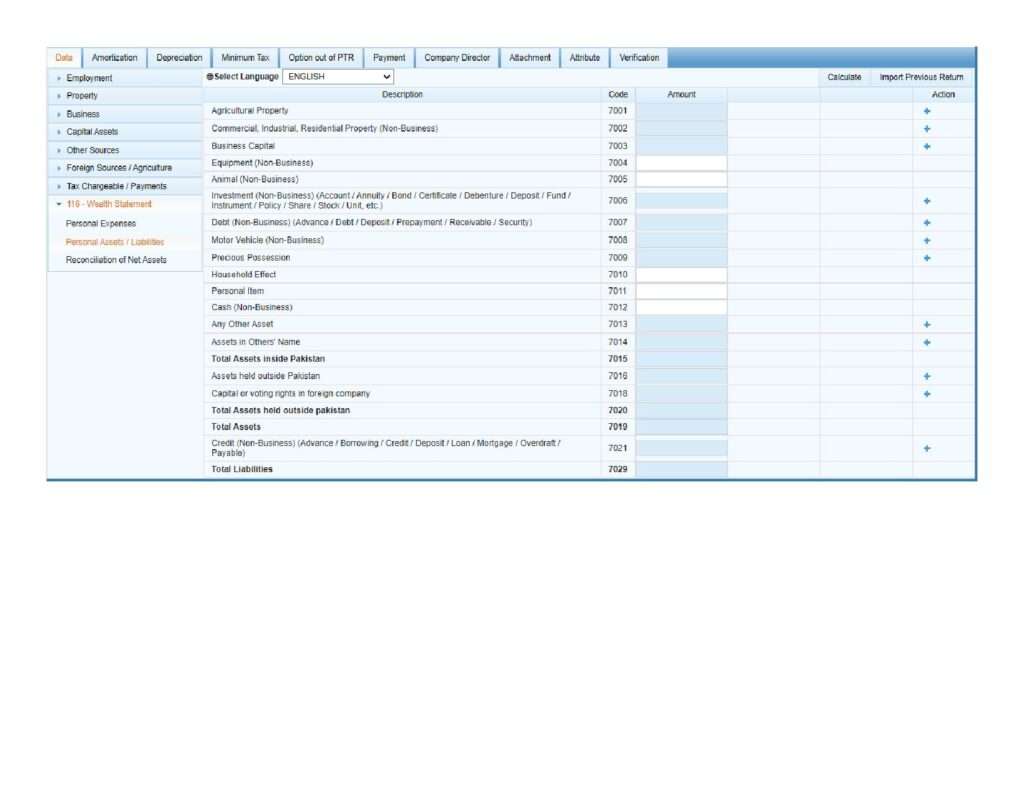Go to the Verification tab
This screenshot has width=1024, height=791.
[x=639, y=58]
